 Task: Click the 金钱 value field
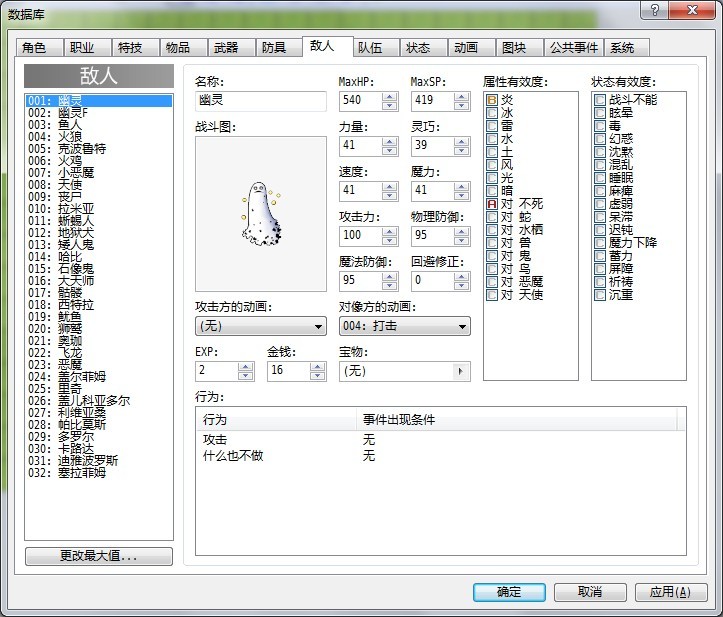click(x=289, y=371)
